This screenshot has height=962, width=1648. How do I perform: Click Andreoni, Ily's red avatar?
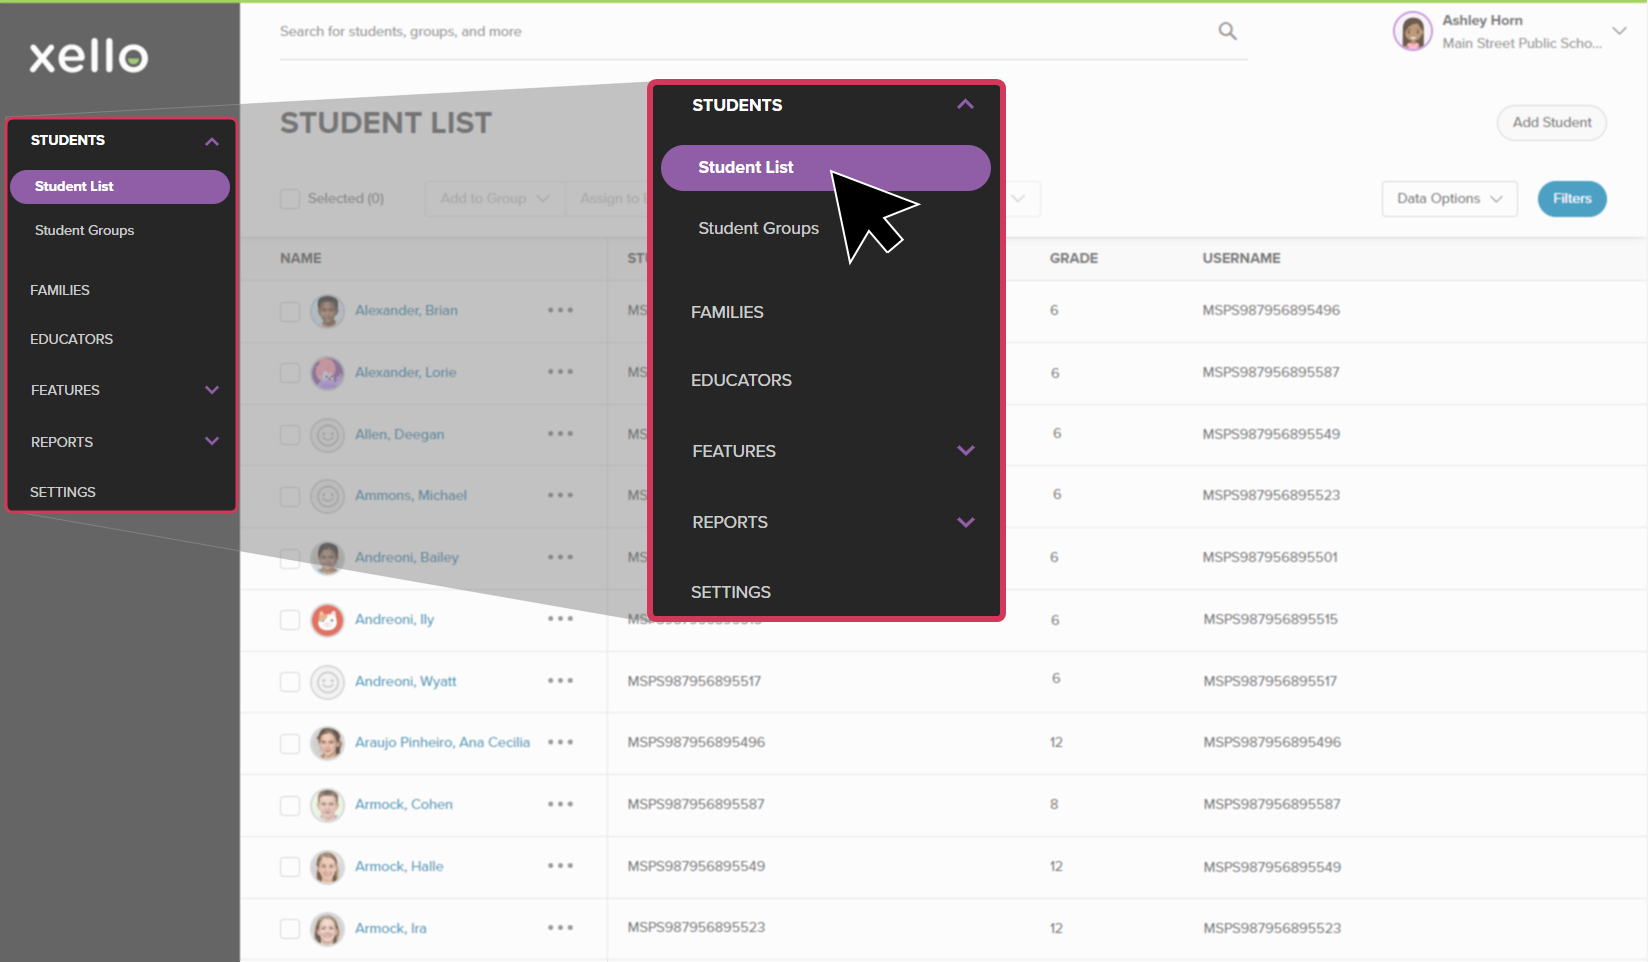327,620
